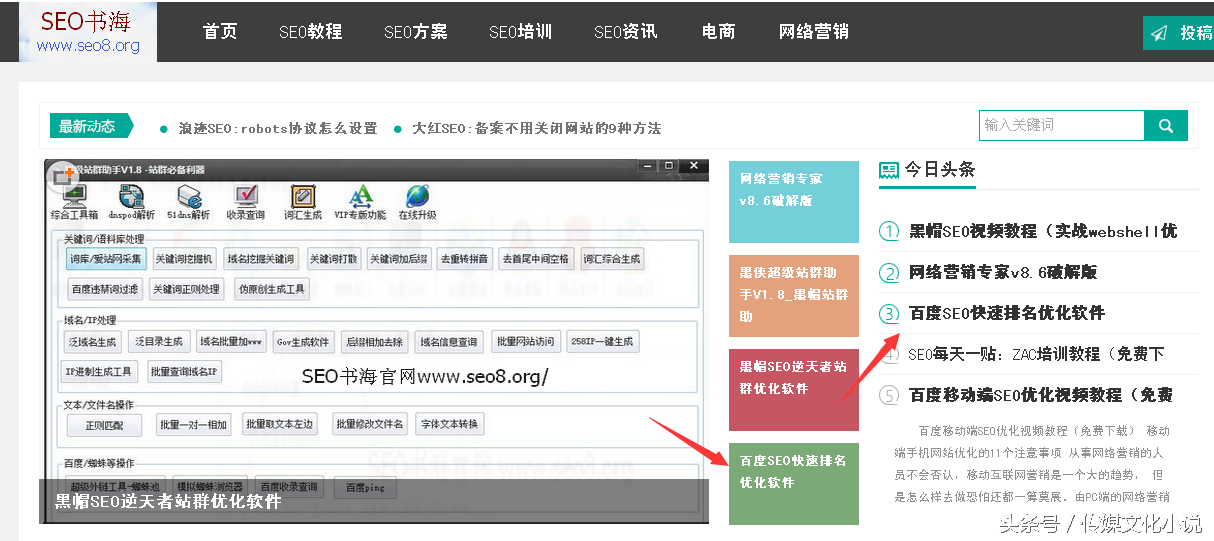Open the SEO资讯 menu item
Screen dimensions: 1214x541
point(626,31)
